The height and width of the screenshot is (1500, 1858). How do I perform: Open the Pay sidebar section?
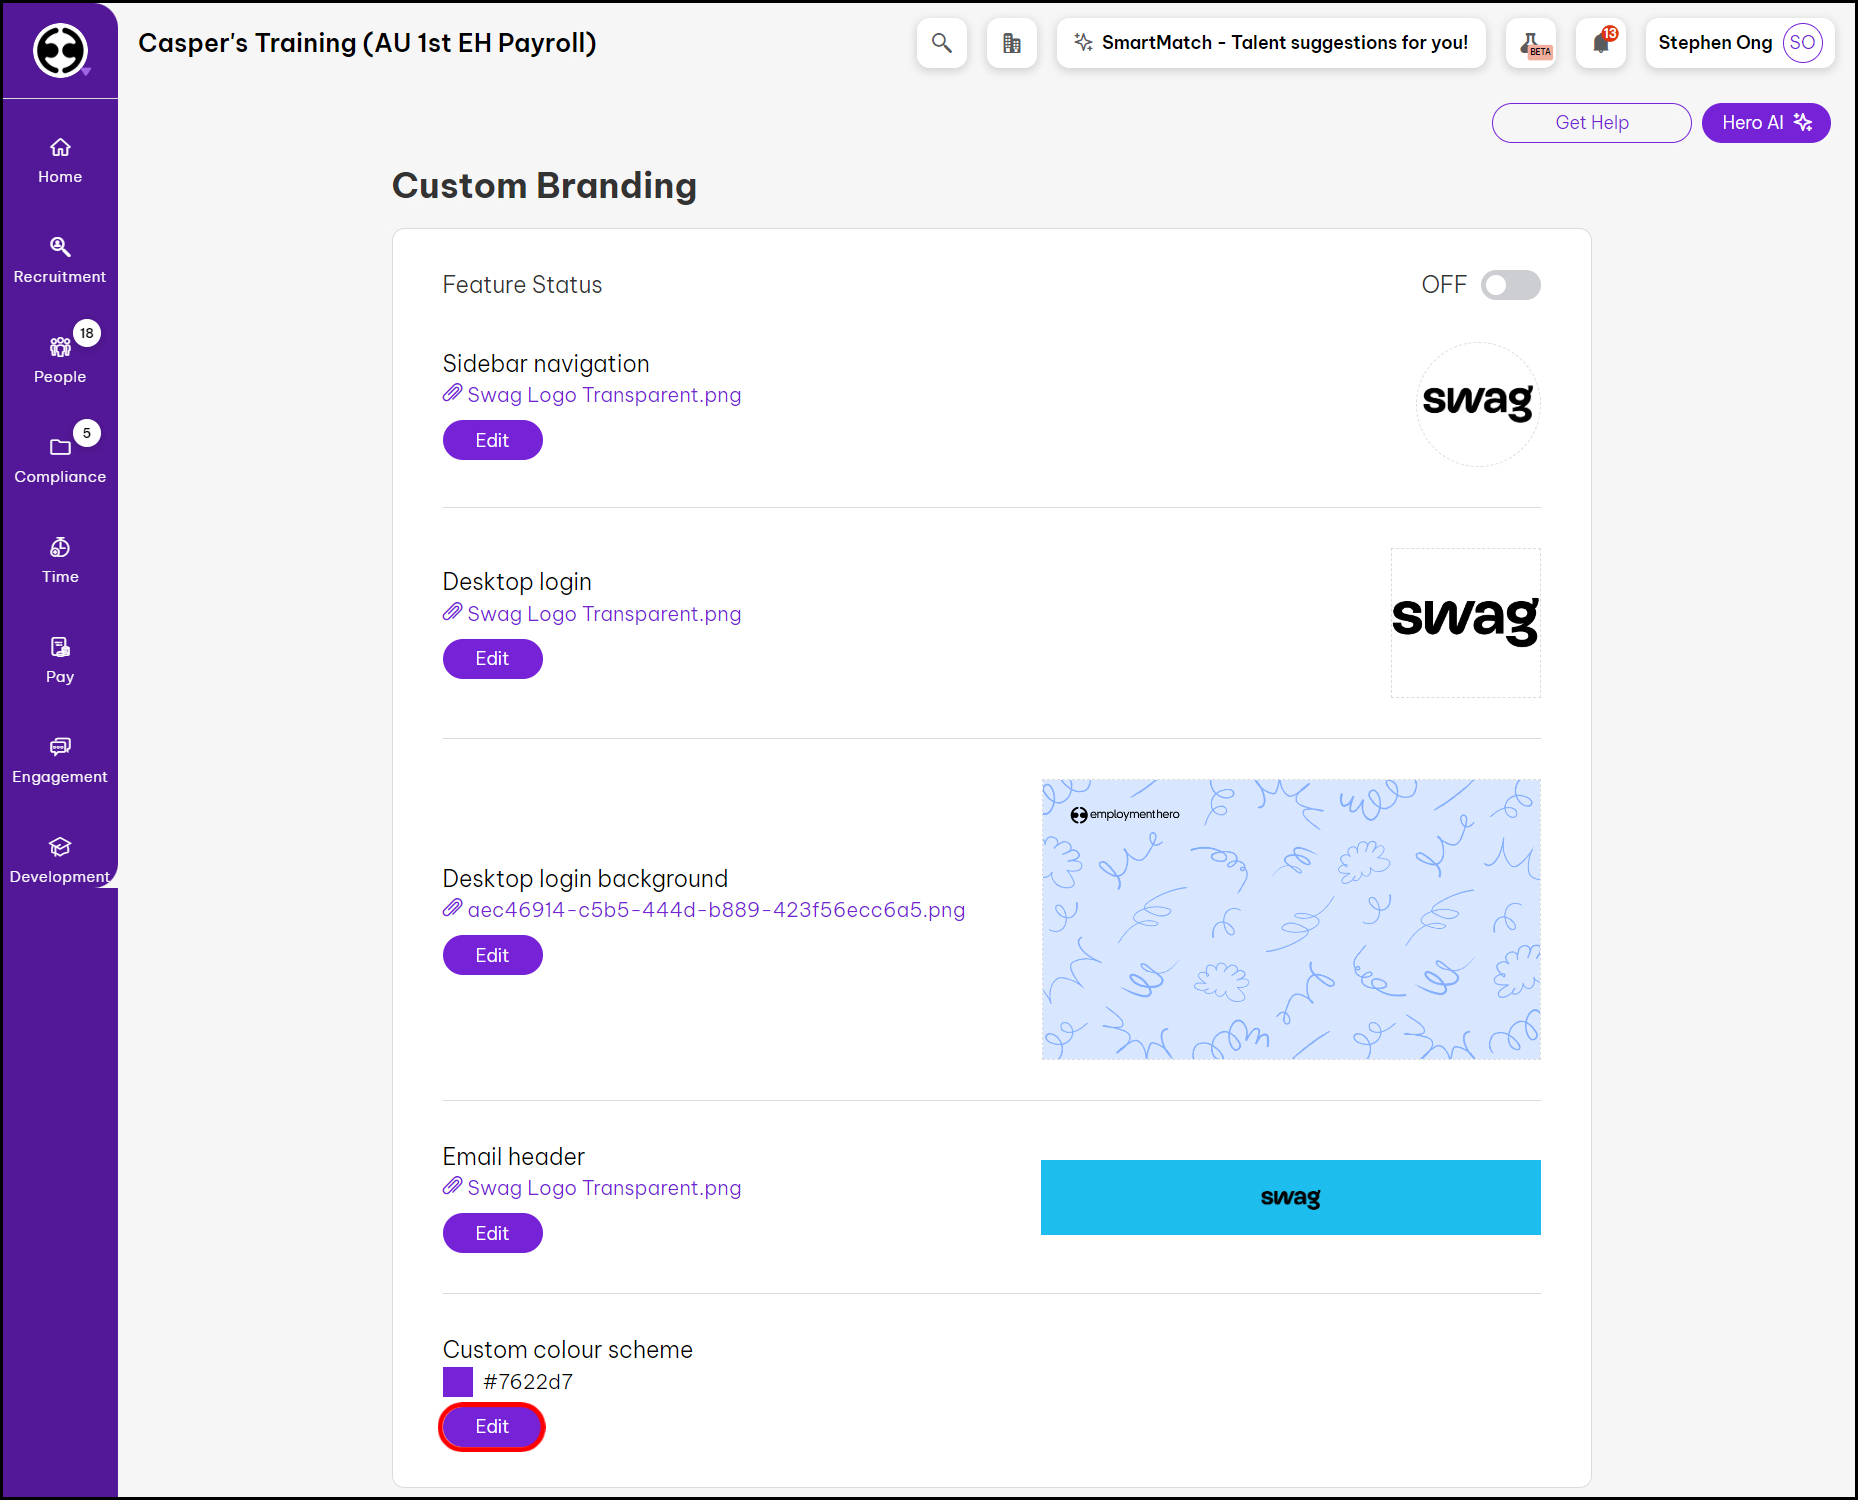(60, 661)
